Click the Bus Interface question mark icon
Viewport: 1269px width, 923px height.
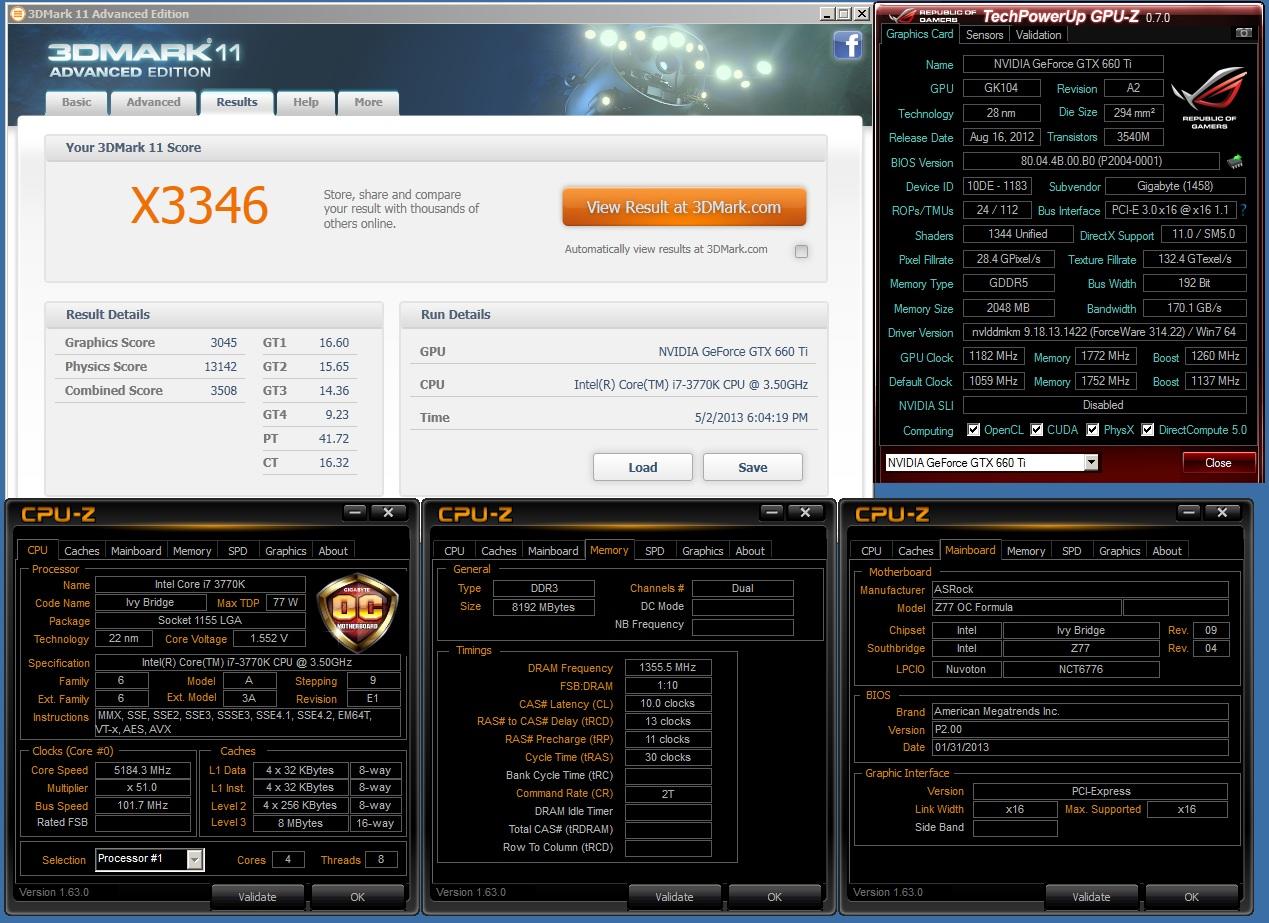pos(1243,211)
